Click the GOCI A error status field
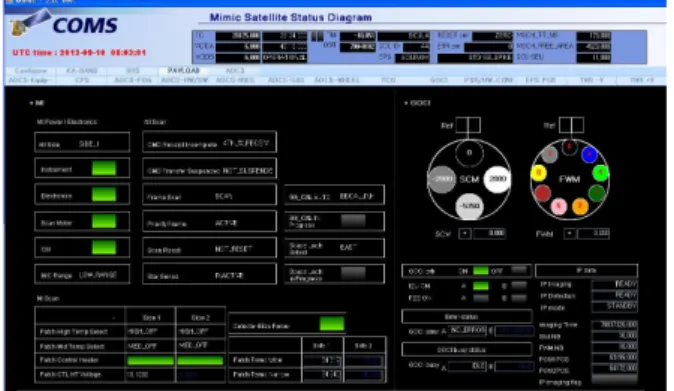This screenshot has height=391, width=674. [x=468, y=330]
